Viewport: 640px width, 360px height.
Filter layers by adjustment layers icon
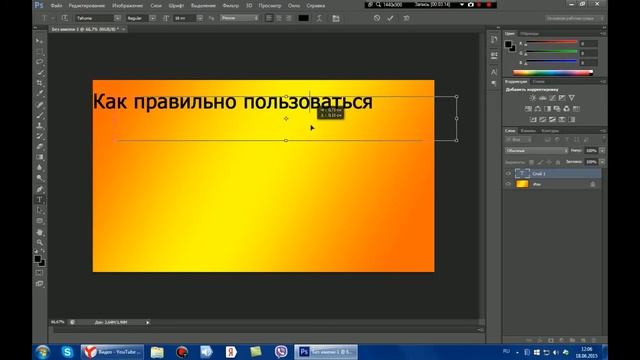(x=557, y=140)
